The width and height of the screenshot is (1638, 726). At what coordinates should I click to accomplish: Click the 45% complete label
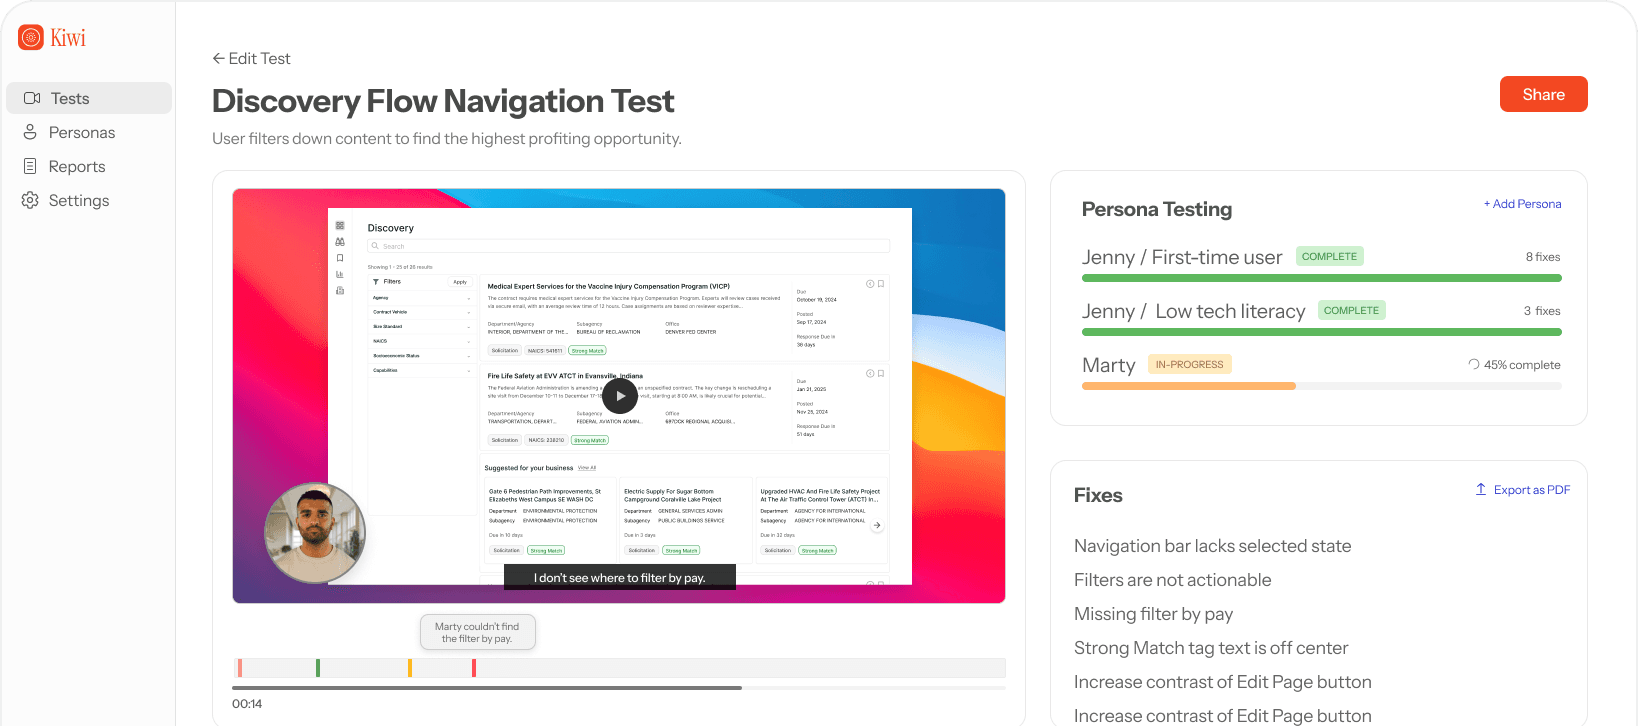pyautogui.click(x=1522, y=365)
